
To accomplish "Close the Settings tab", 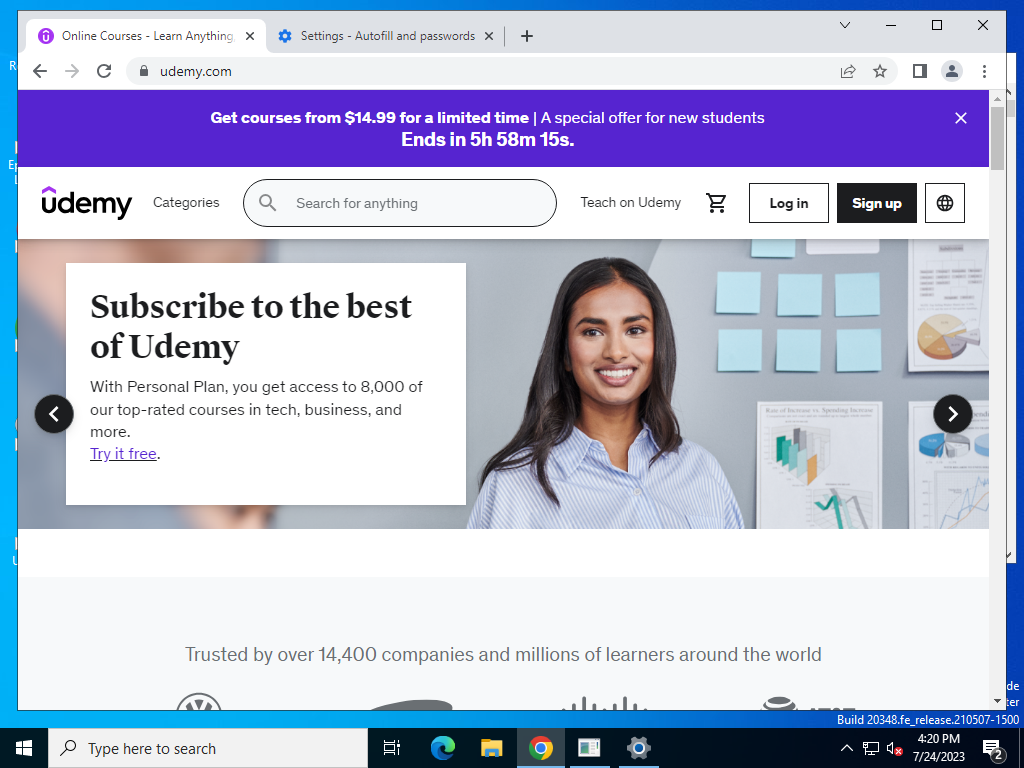I will pyautogui.click(x=488, y=36).
